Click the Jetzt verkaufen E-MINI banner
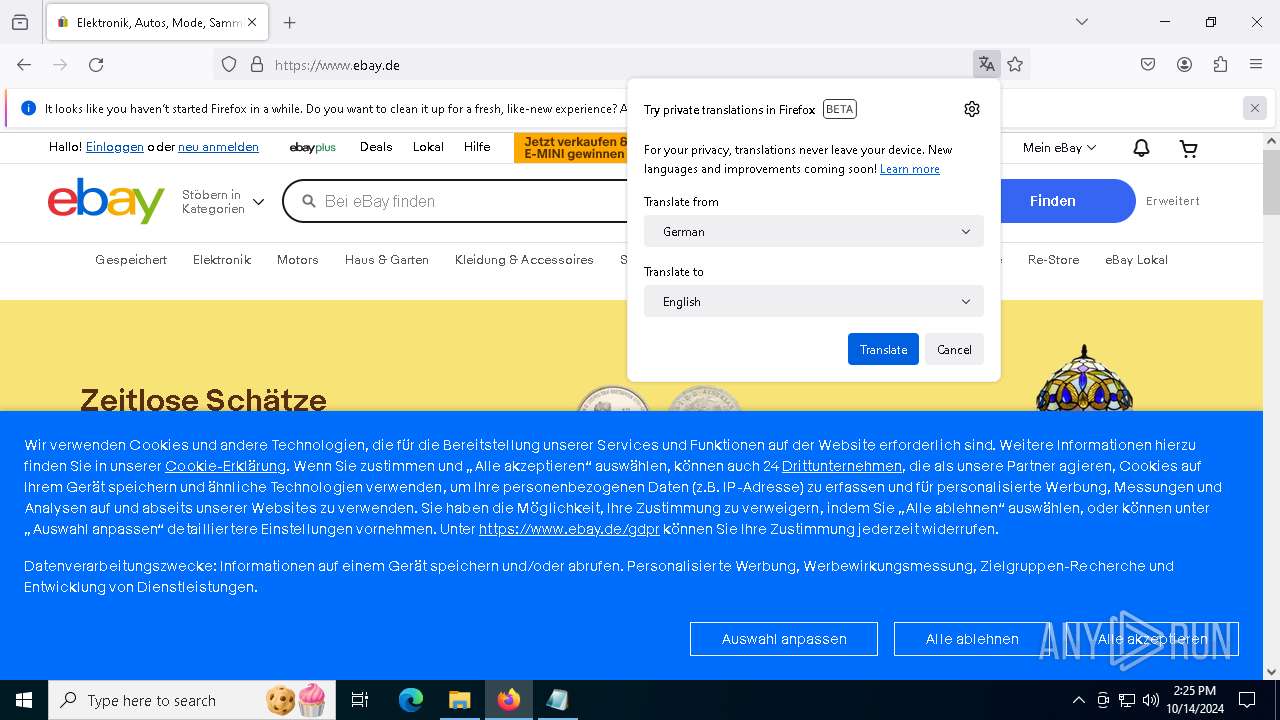 pos(571,148)
